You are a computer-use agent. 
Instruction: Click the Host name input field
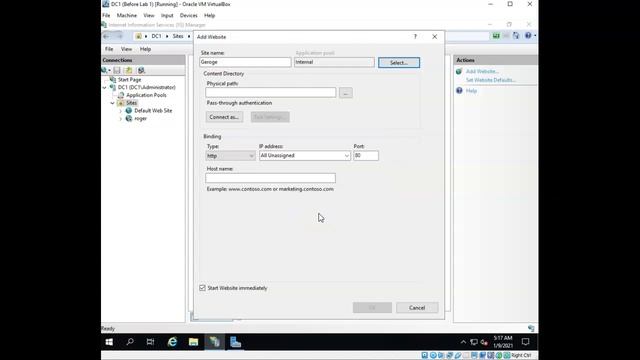271,178
